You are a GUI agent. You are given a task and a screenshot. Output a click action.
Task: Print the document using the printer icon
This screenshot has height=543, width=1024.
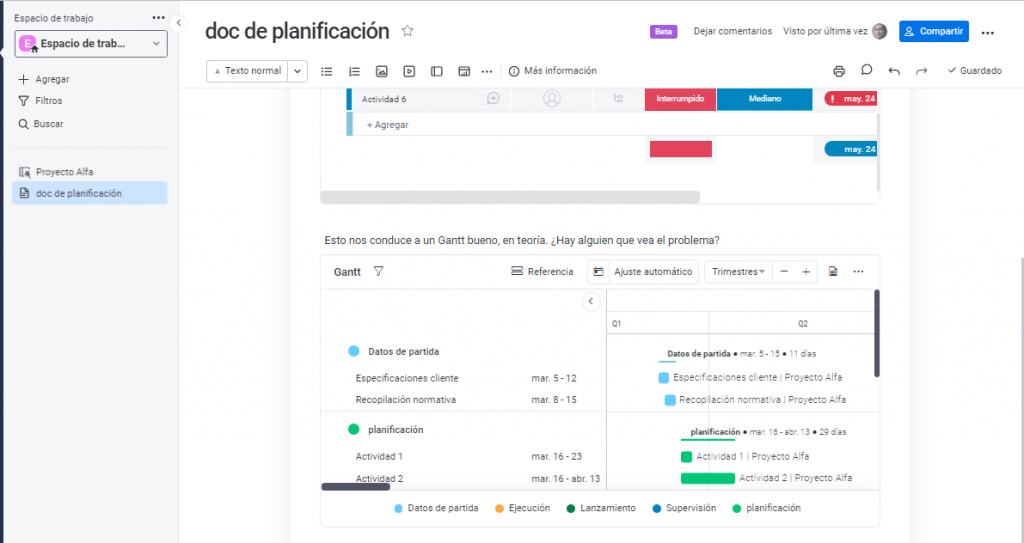(x=839, y=71)
